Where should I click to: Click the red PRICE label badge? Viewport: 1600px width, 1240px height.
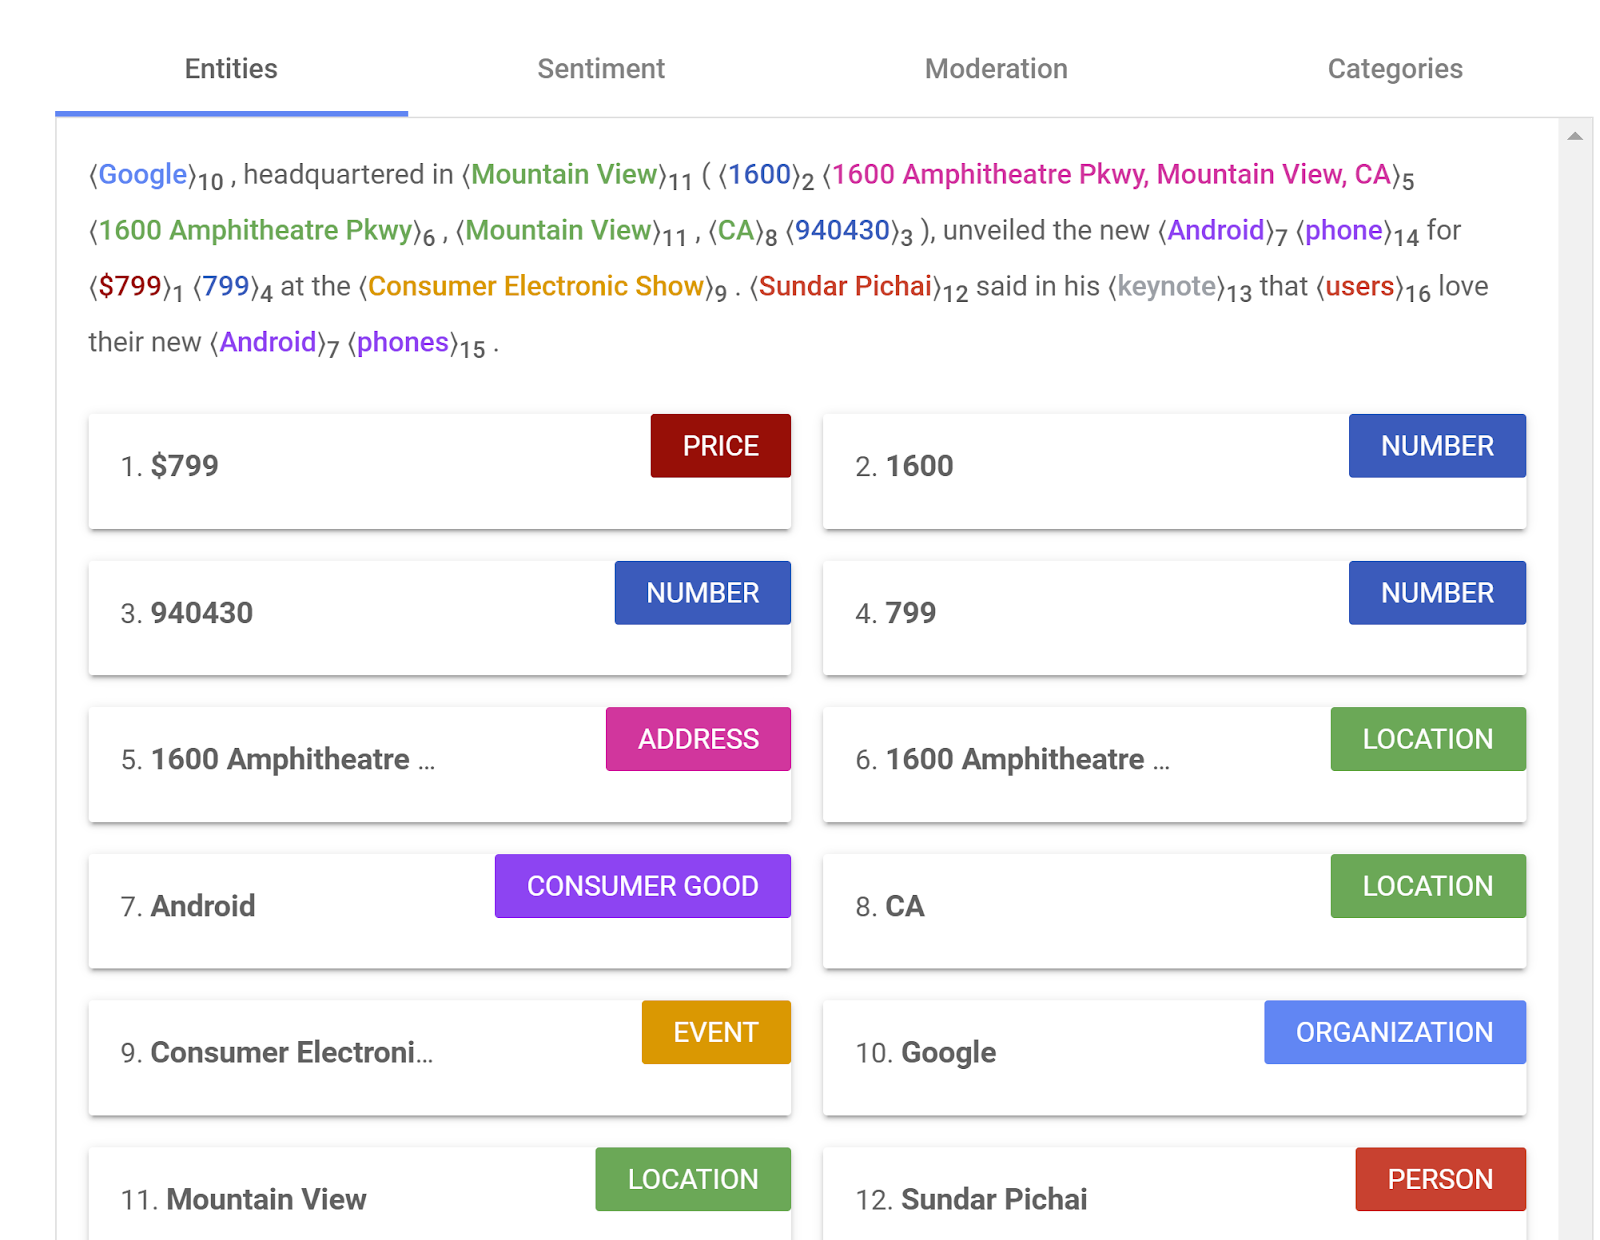pyautogui.click(x=720, y=446)
